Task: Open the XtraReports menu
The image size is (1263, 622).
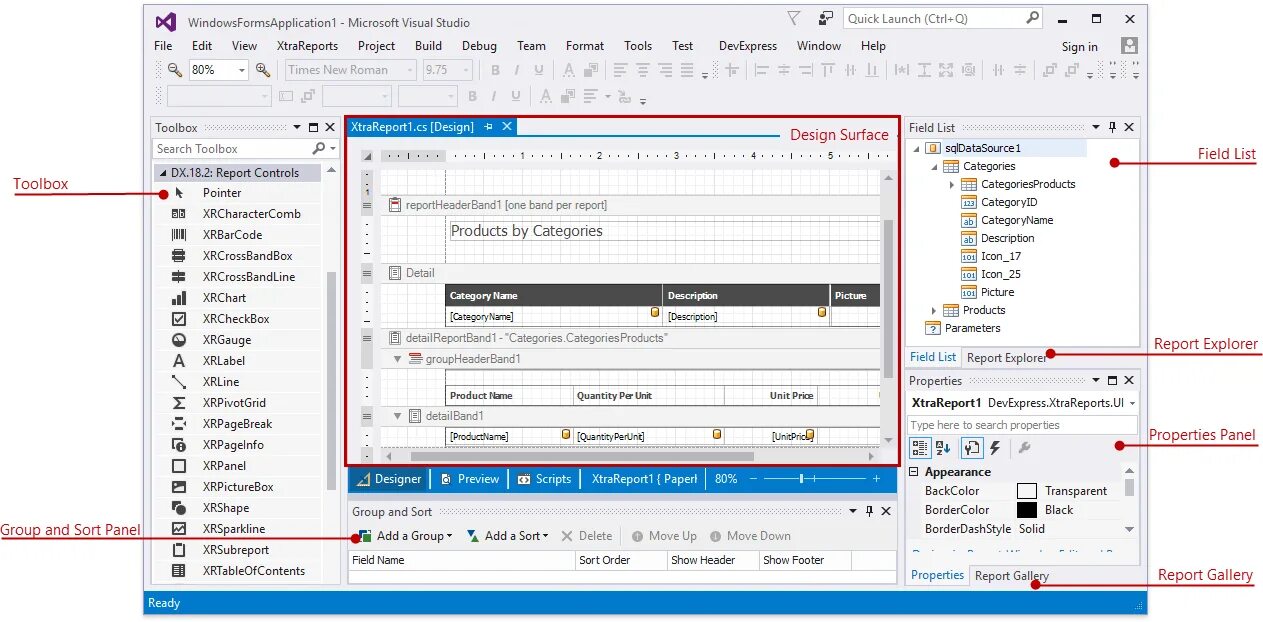Action: coord(307,46)
